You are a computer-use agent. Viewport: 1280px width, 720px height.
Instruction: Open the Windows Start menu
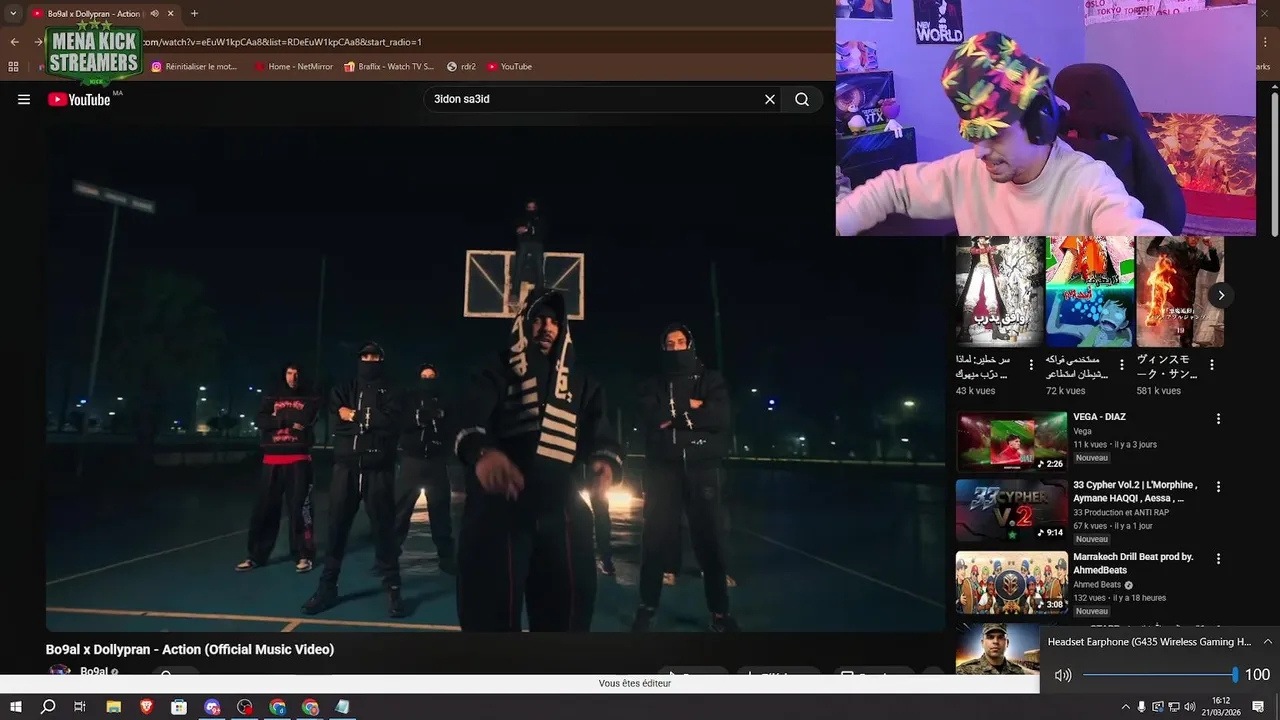(15, 707)
